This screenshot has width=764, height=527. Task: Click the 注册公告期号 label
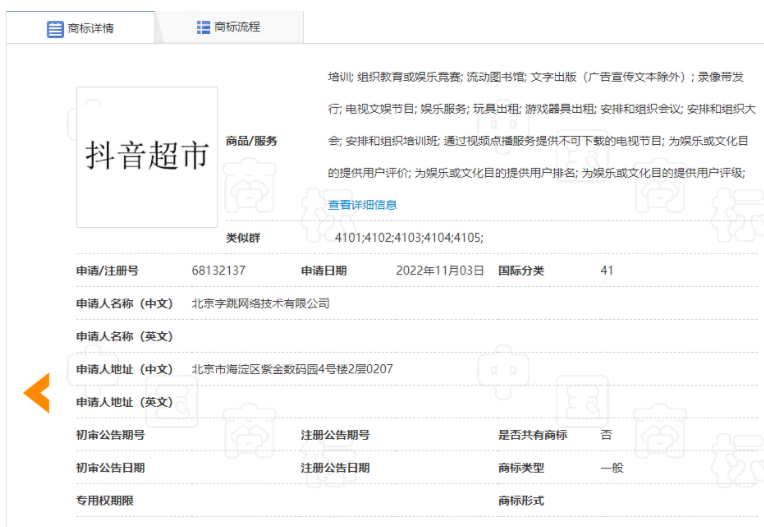pos(335,435)
